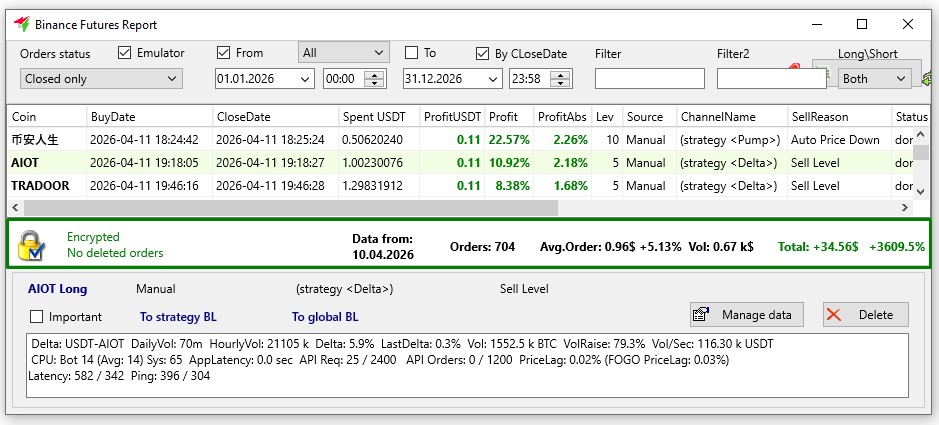Click the padlock encryption icon

coord(32,246)
